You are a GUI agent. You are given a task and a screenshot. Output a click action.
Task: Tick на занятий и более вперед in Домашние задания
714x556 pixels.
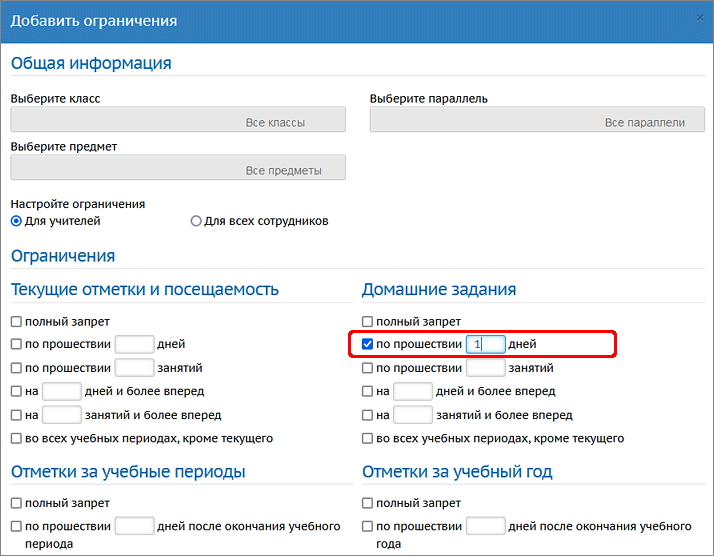coord(367,415)
